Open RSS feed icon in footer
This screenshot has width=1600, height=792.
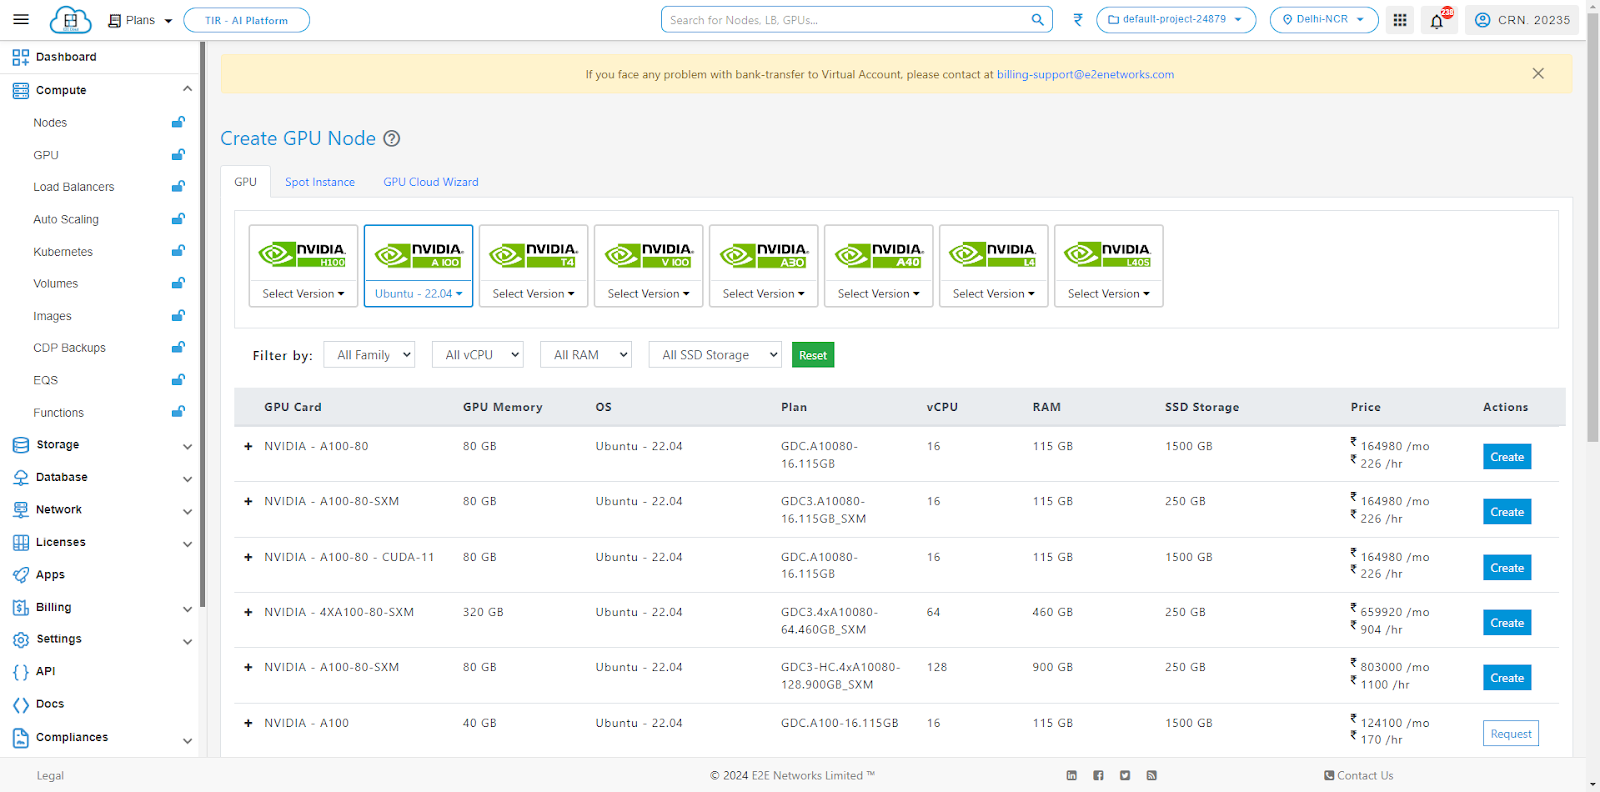coord(1151,775)
